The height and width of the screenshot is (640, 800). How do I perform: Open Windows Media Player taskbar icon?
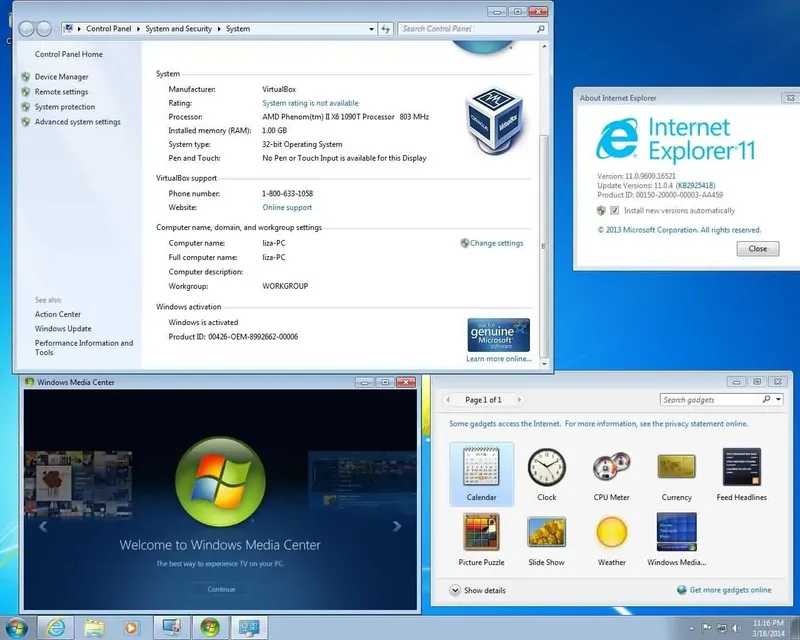coord(131,628)
